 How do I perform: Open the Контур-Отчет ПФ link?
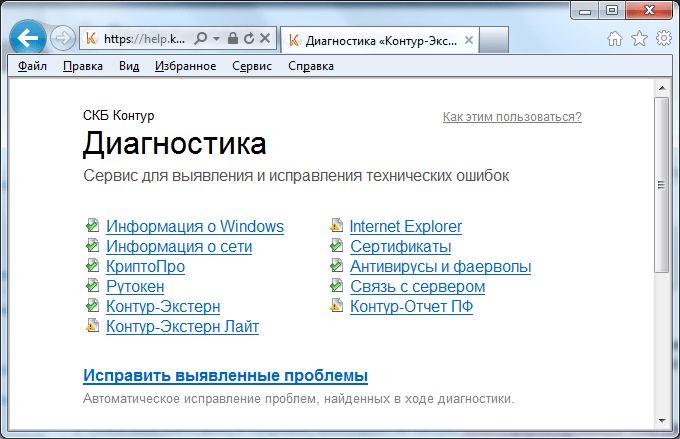coord(411,306)
